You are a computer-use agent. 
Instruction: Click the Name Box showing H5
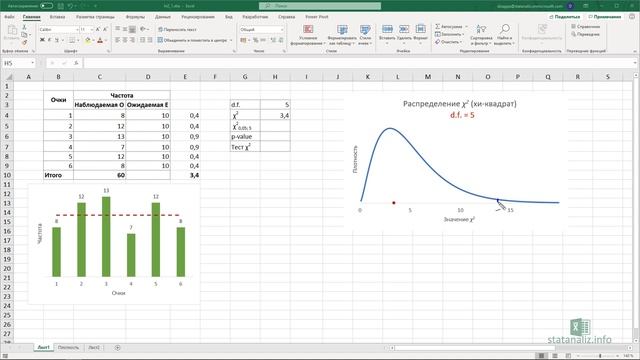click(x=18, y=63)
